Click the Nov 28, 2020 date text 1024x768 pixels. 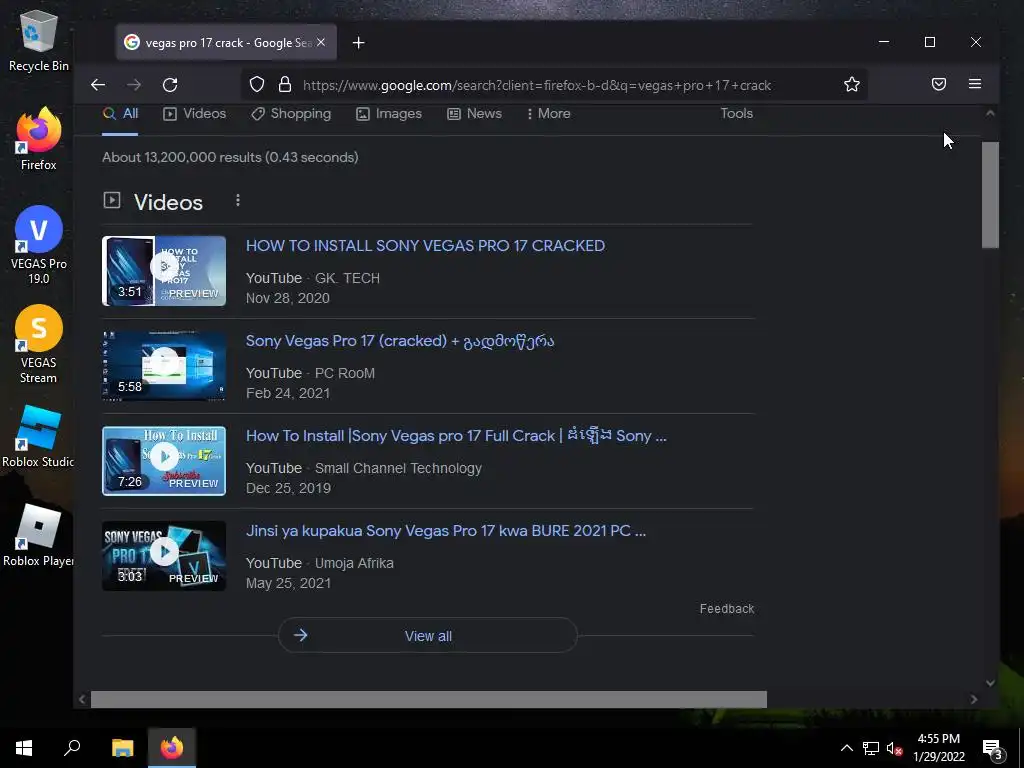coord(287,298)
